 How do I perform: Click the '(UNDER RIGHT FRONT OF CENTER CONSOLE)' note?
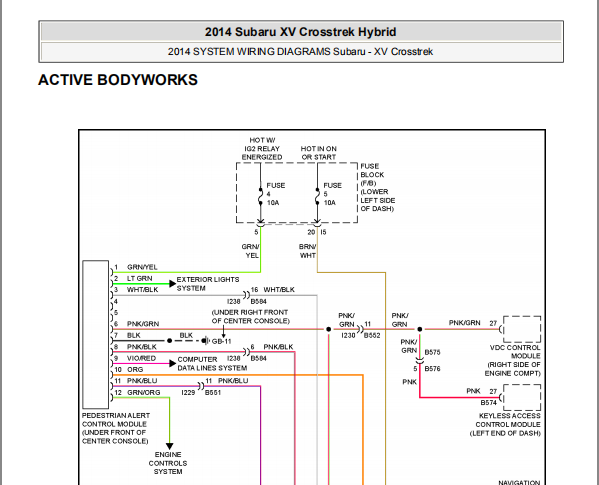tap(251, 317)
